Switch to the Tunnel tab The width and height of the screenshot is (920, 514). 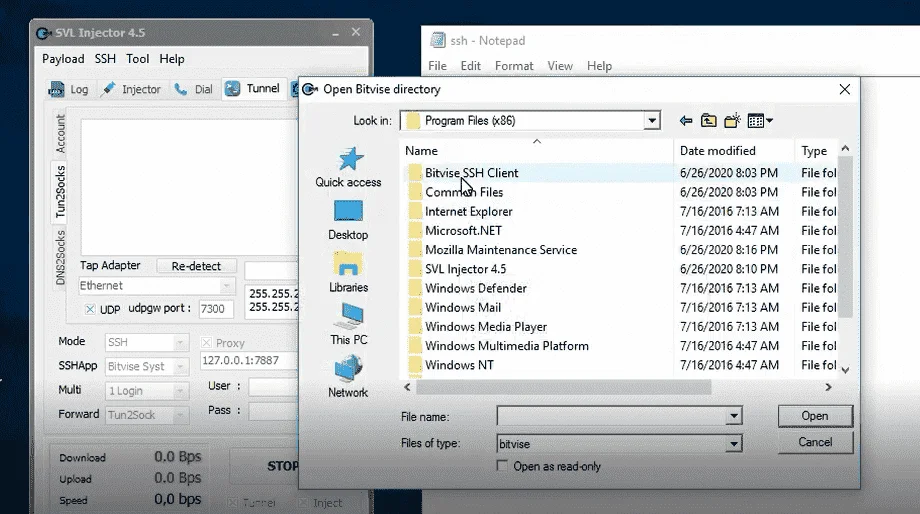[253, 89]
